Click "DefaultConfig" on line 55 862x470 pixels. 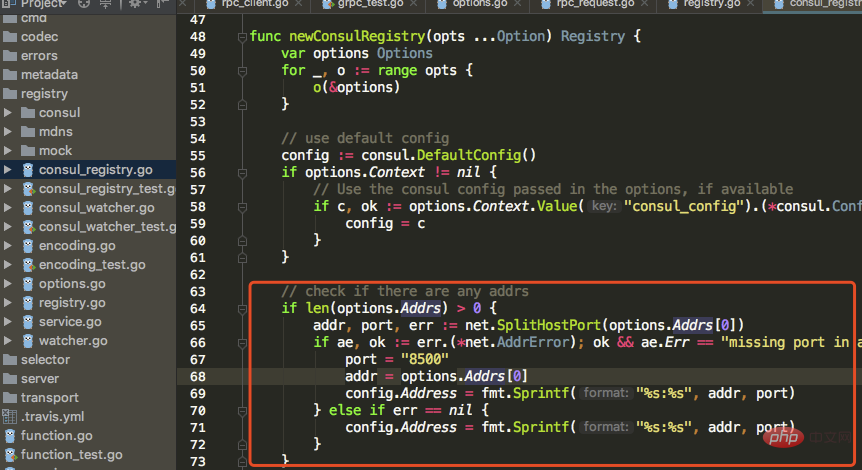(x=469, y=155)
